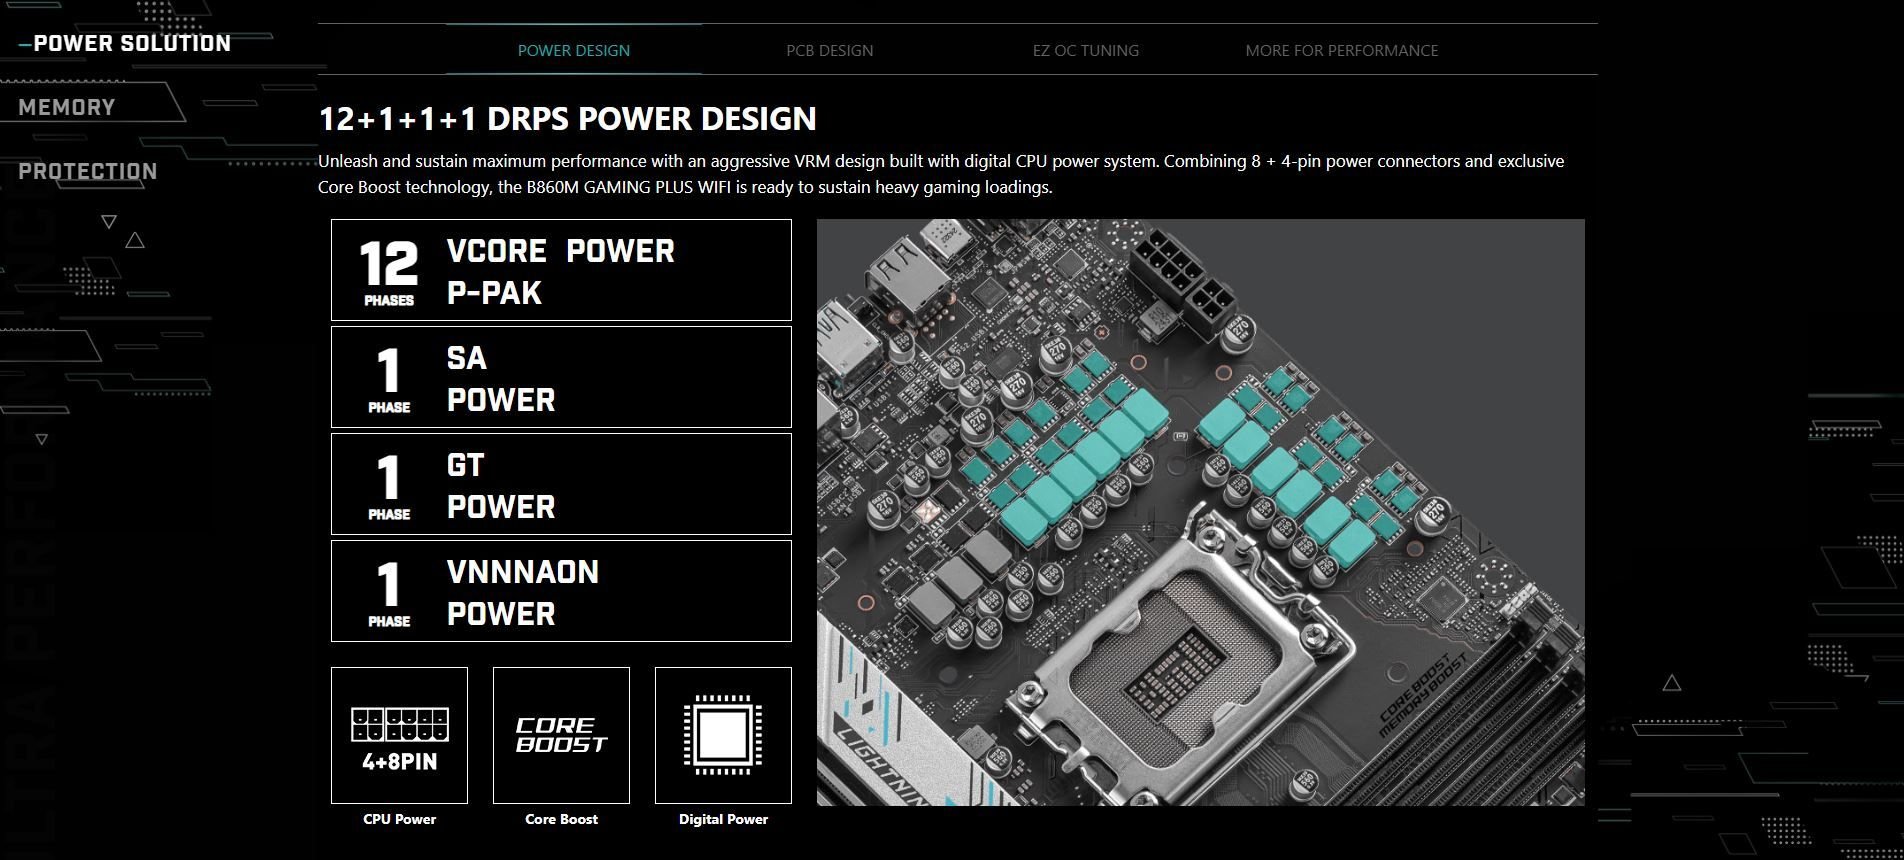Screen dimensions: 1904x860
Task: Click the 4+8PIN CPU Power icon
Action: coord(399,735)
